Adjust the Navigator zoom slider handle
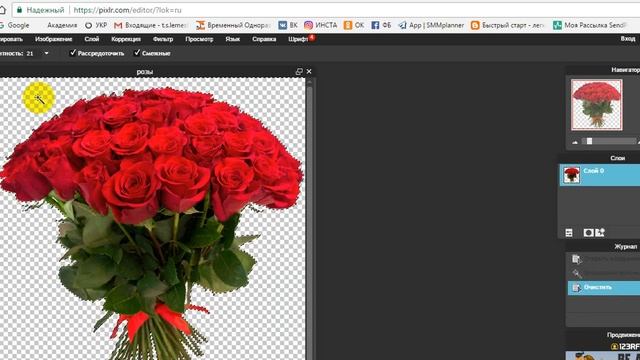640x360 pixels. click(589, 141)
